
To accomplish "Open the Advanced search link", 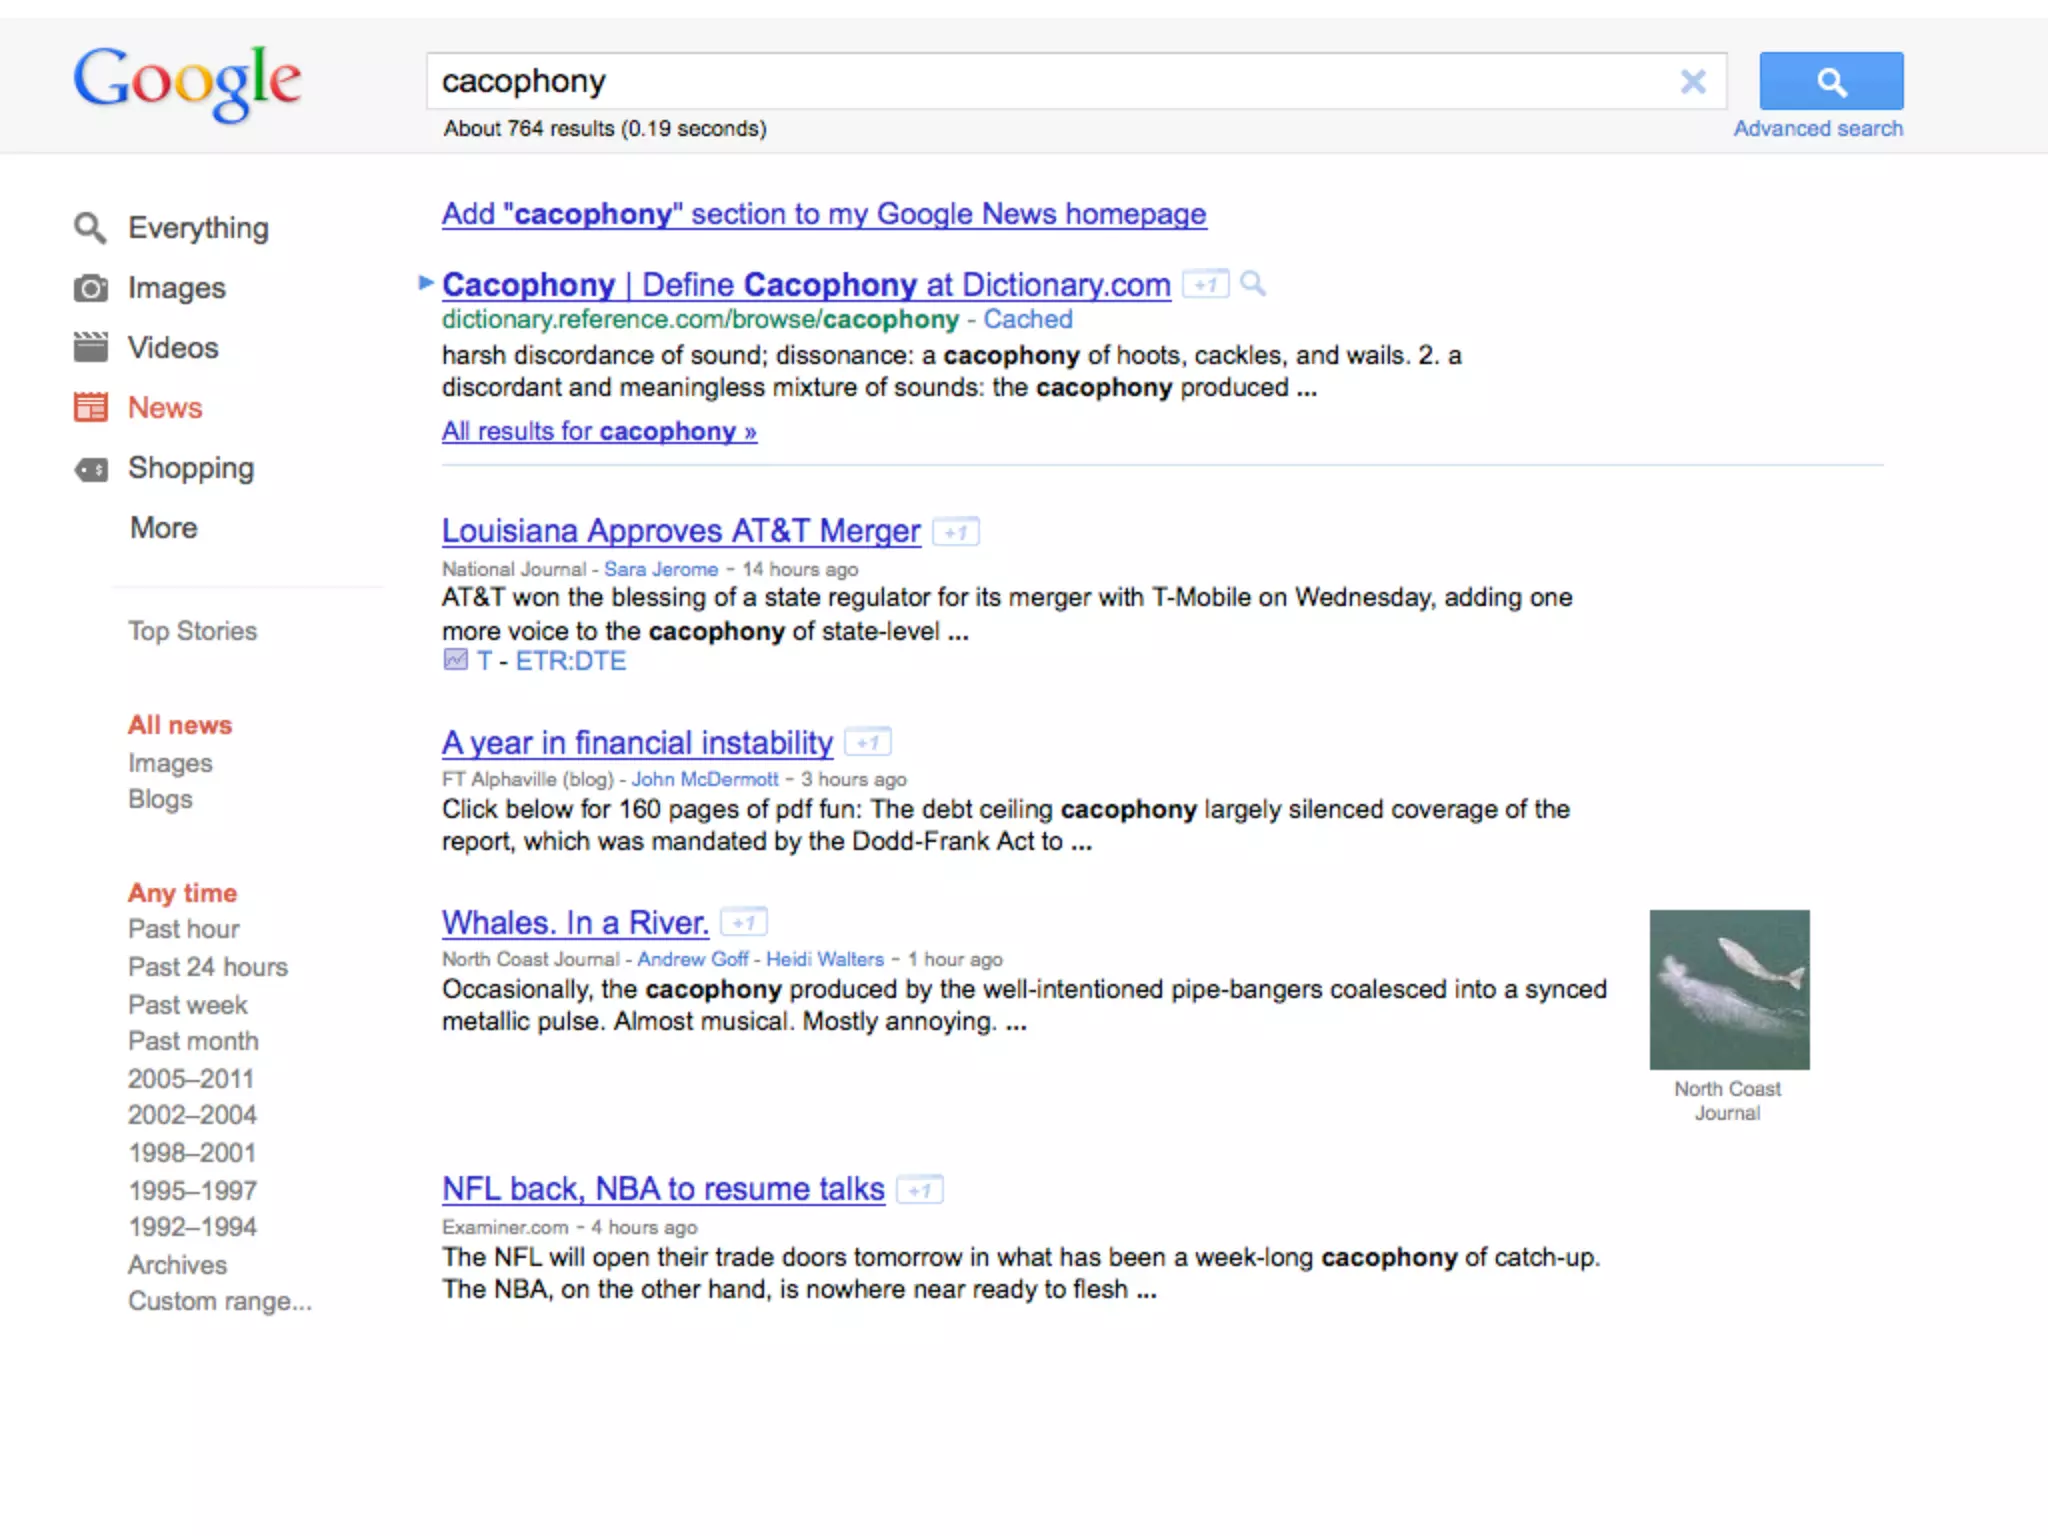I will tap(1817, 129).
